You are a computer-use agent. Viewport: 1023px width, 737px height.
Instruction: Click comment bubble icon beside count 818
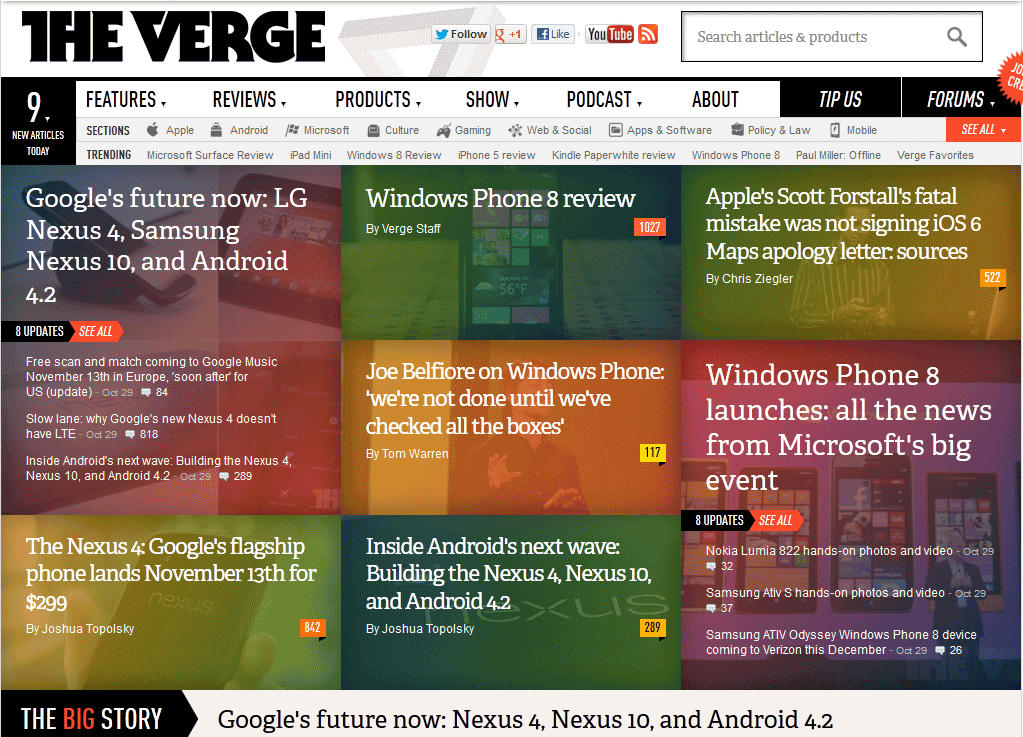point(130,434)
